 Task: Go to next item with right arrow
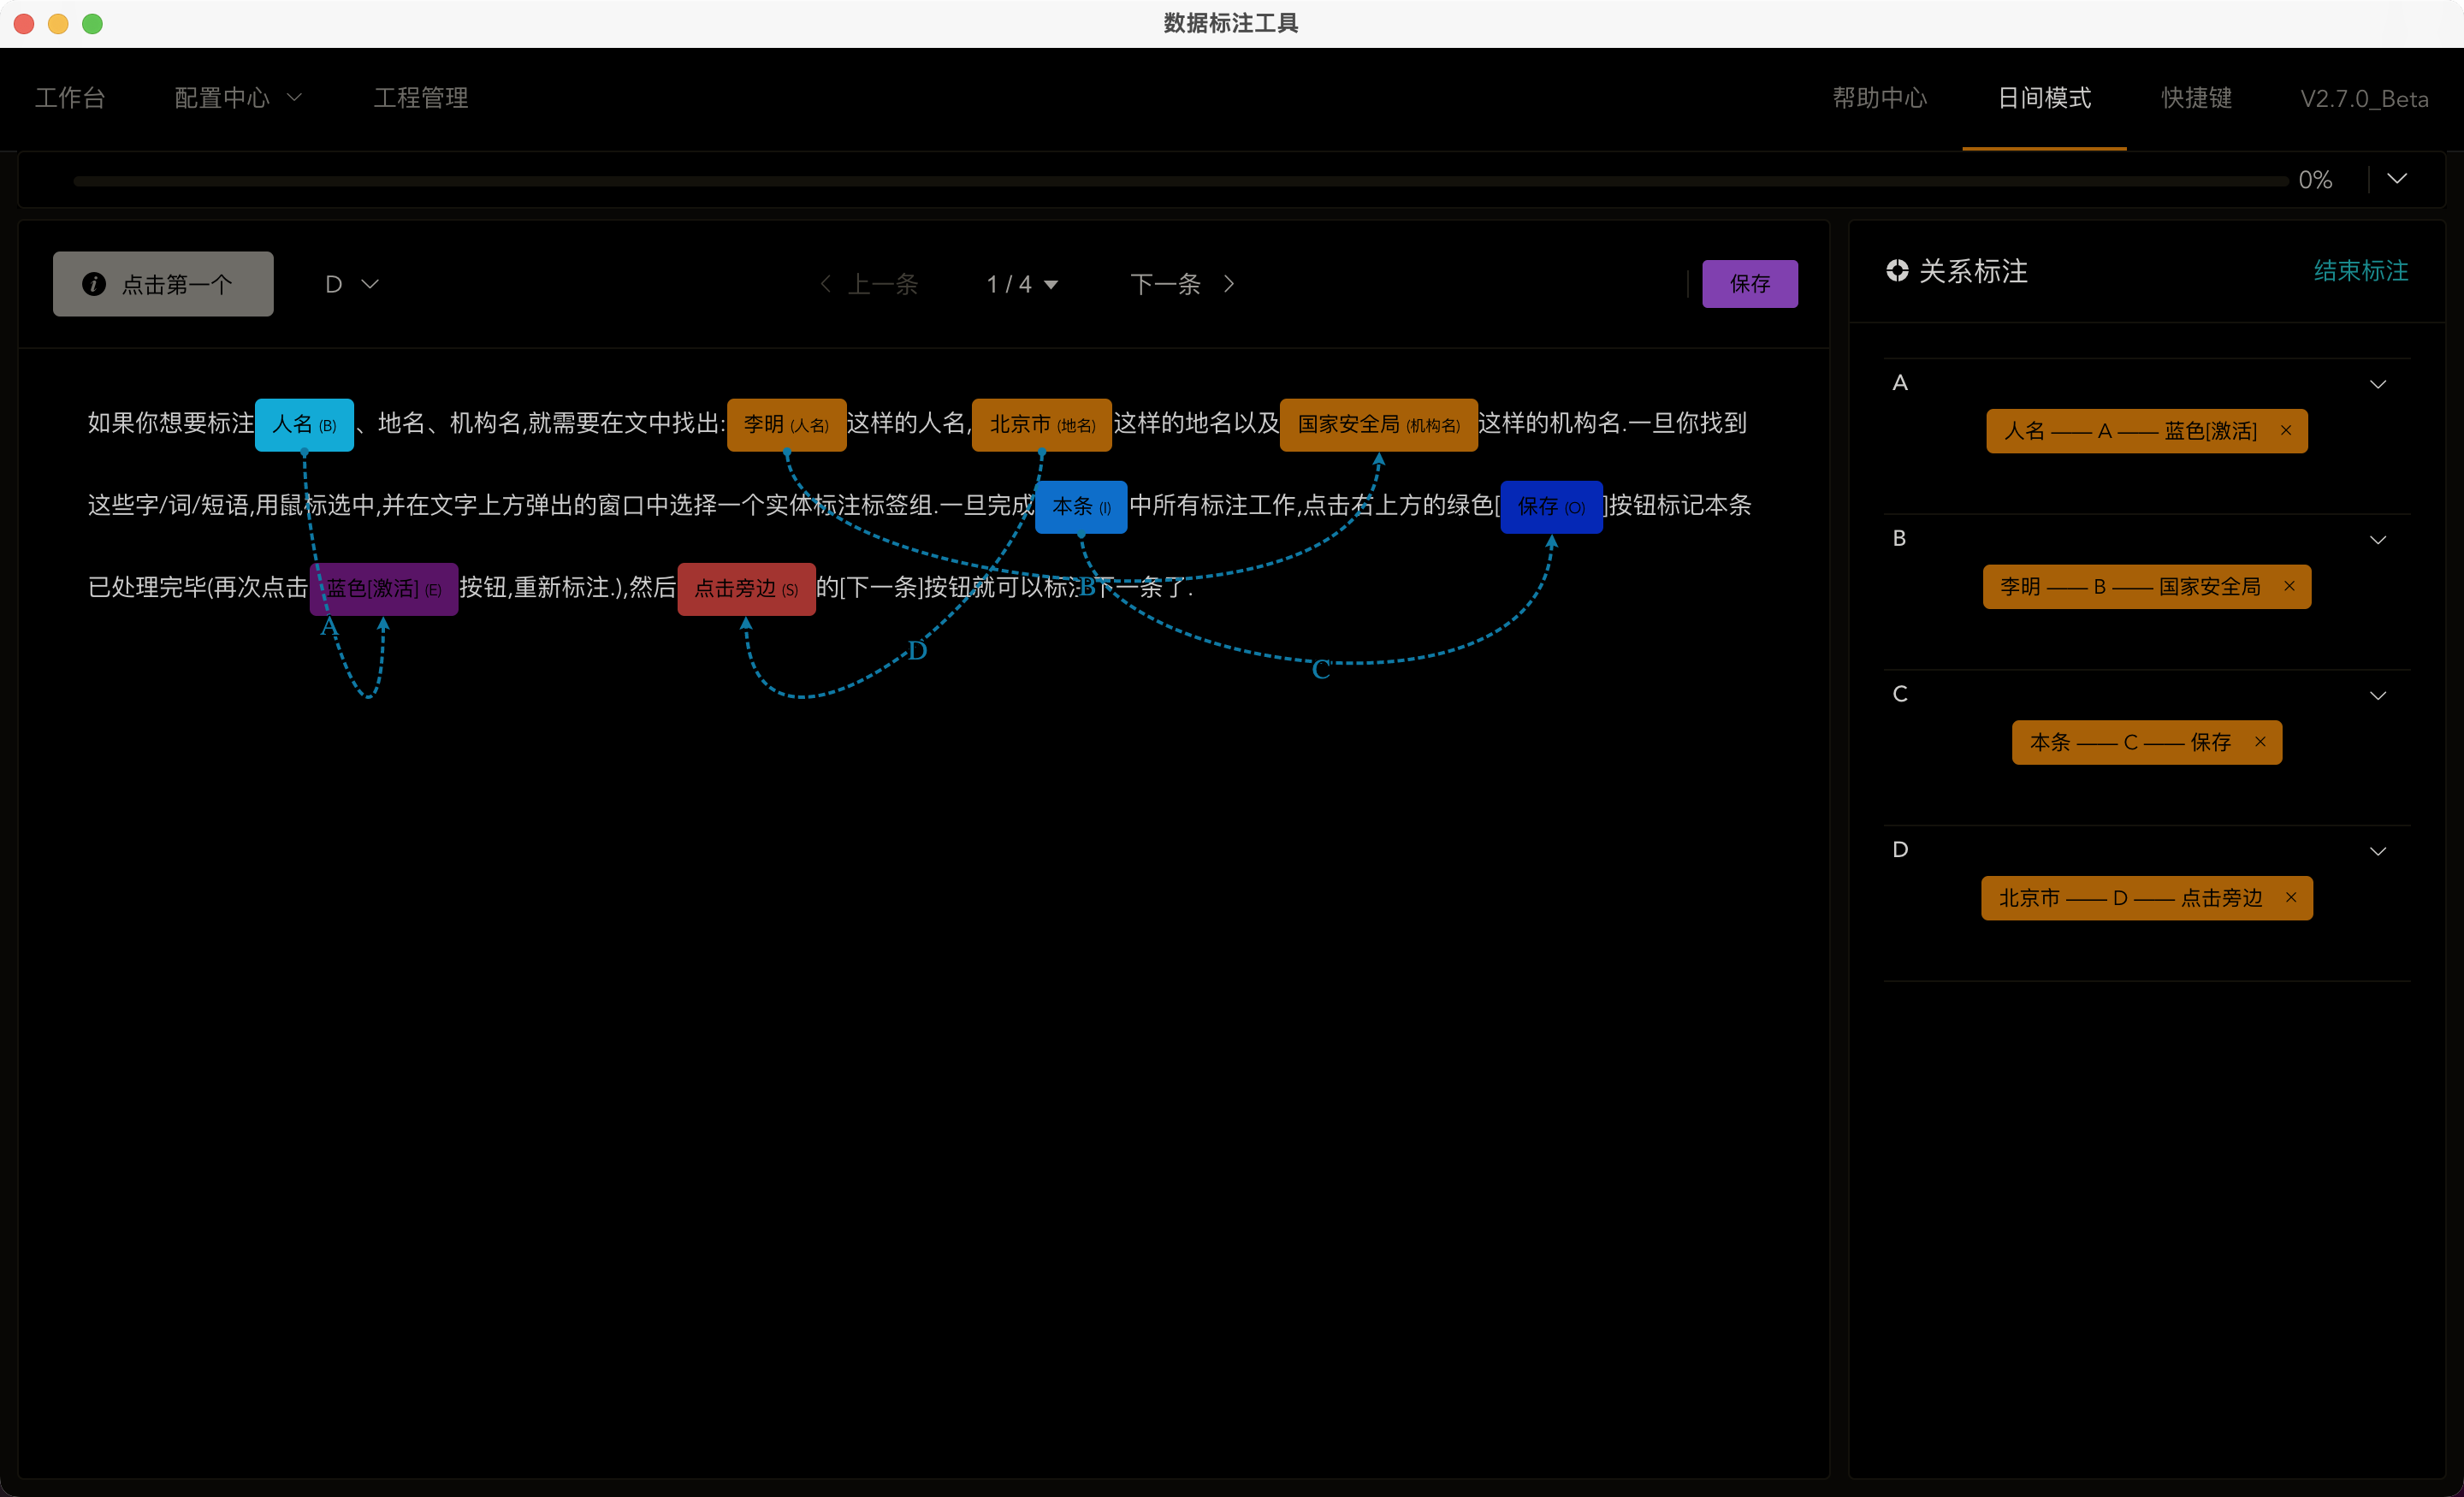pyautogui.click(x=1229, y=284)
